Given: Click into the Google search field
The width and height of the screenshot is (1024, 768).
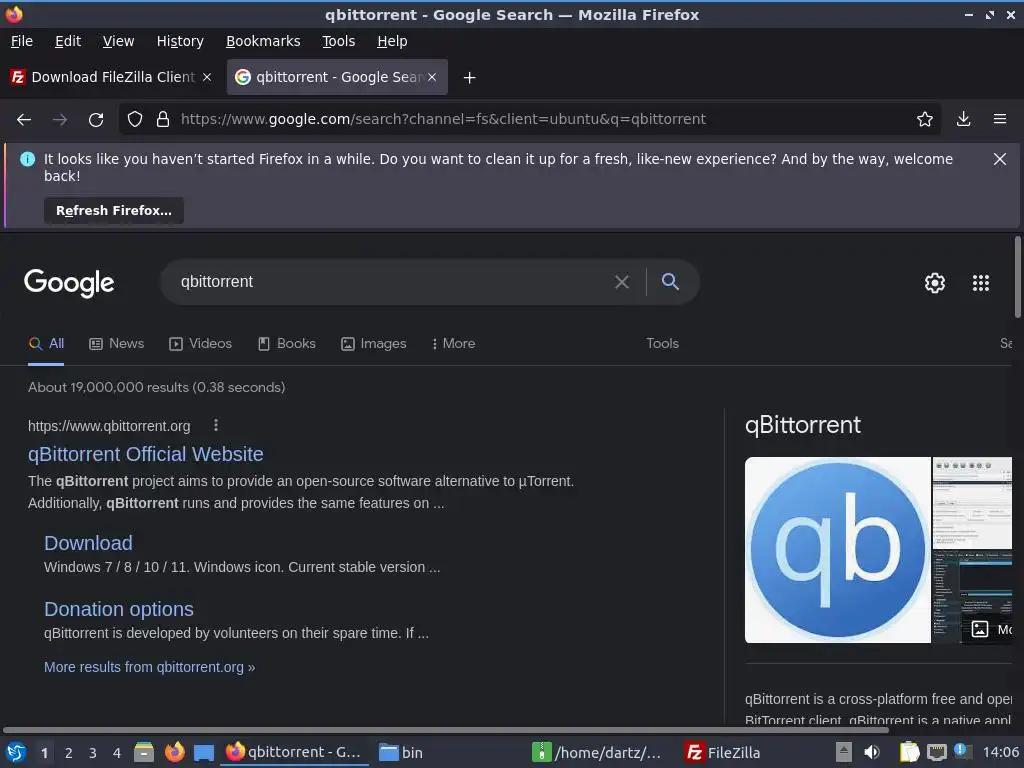Looking at the screenshot, I should 392,282.
